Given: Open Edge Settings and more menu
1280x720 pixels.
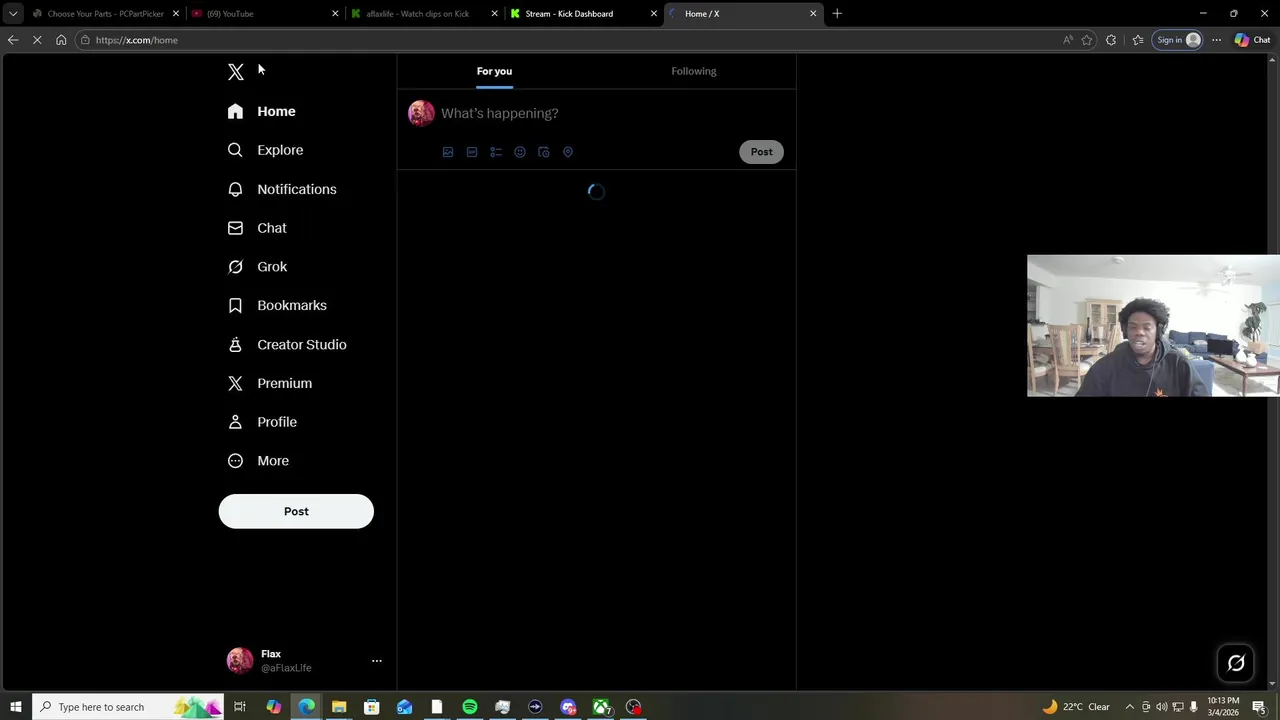Looking at the screenshot, I should click(1216, 40).
